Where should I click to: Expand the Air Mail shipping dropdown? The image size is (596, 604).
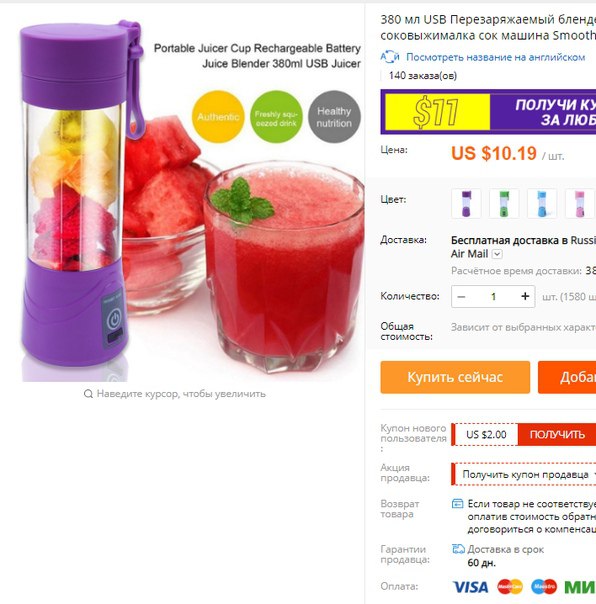tap(498, 254)
